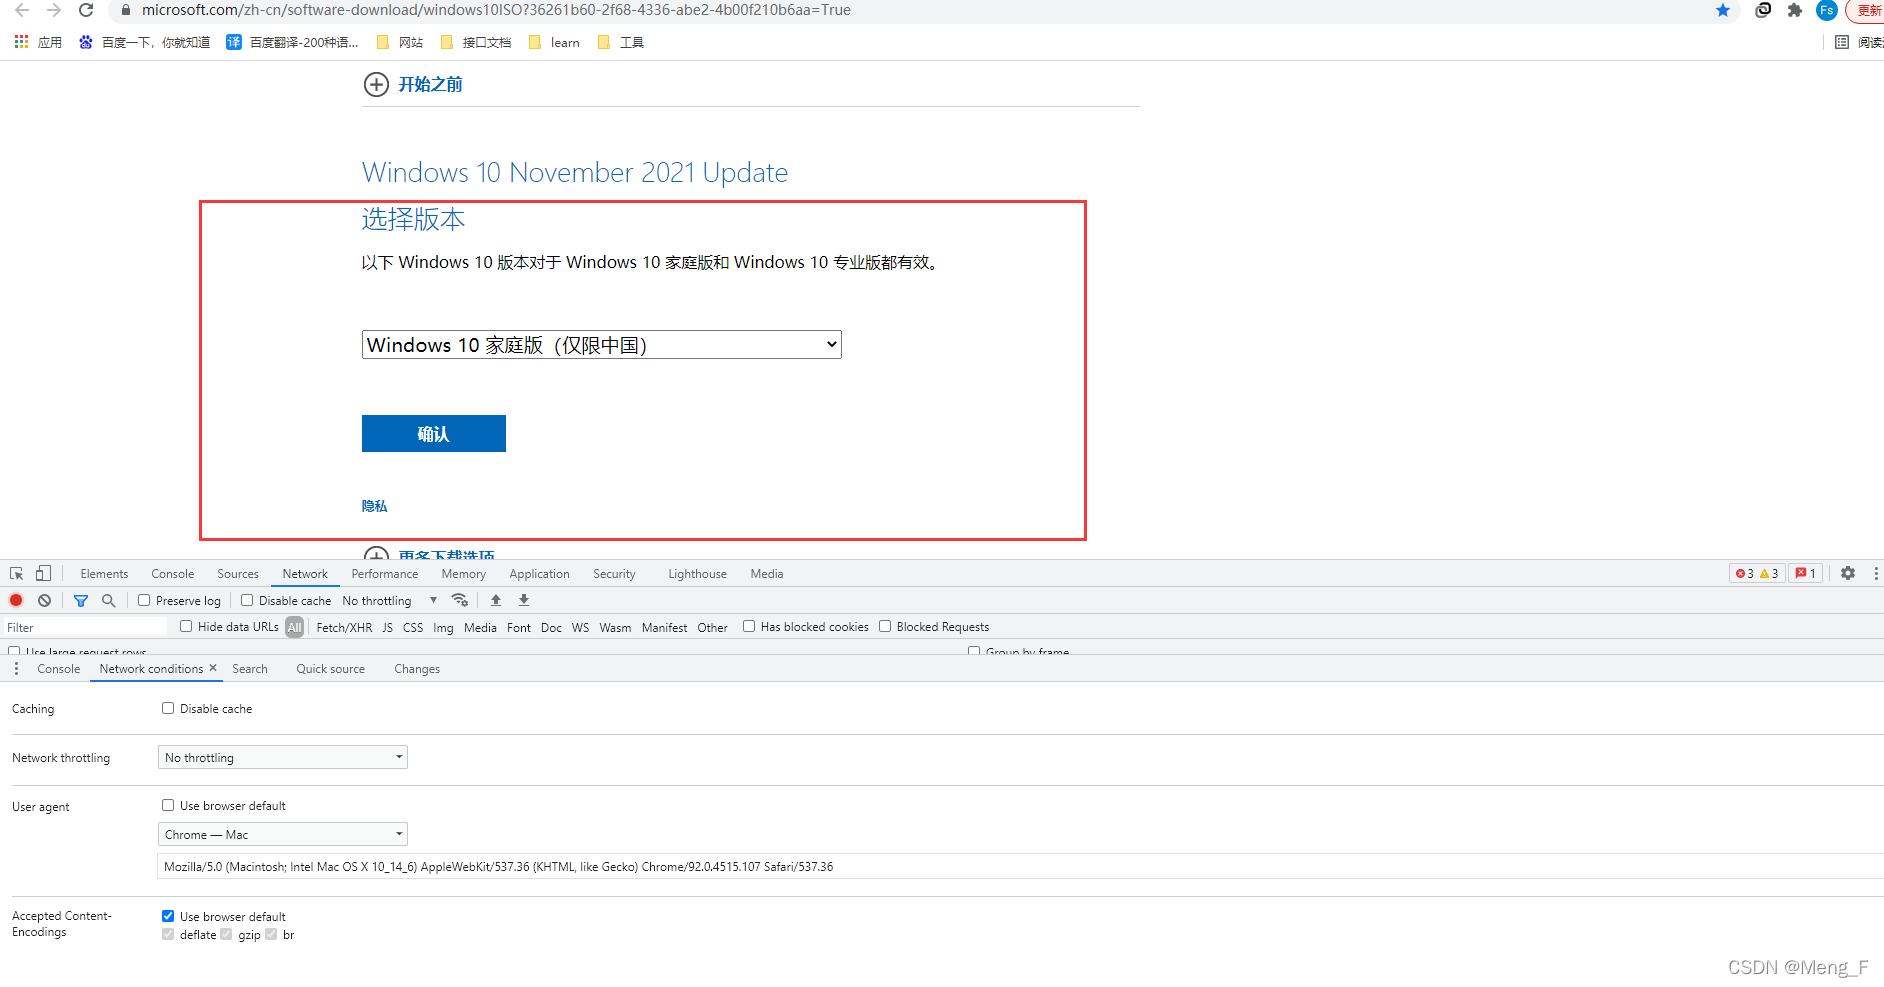Reload the page with refresh icon
This screenshot has width=1884, height=987.
coord(86,10)
